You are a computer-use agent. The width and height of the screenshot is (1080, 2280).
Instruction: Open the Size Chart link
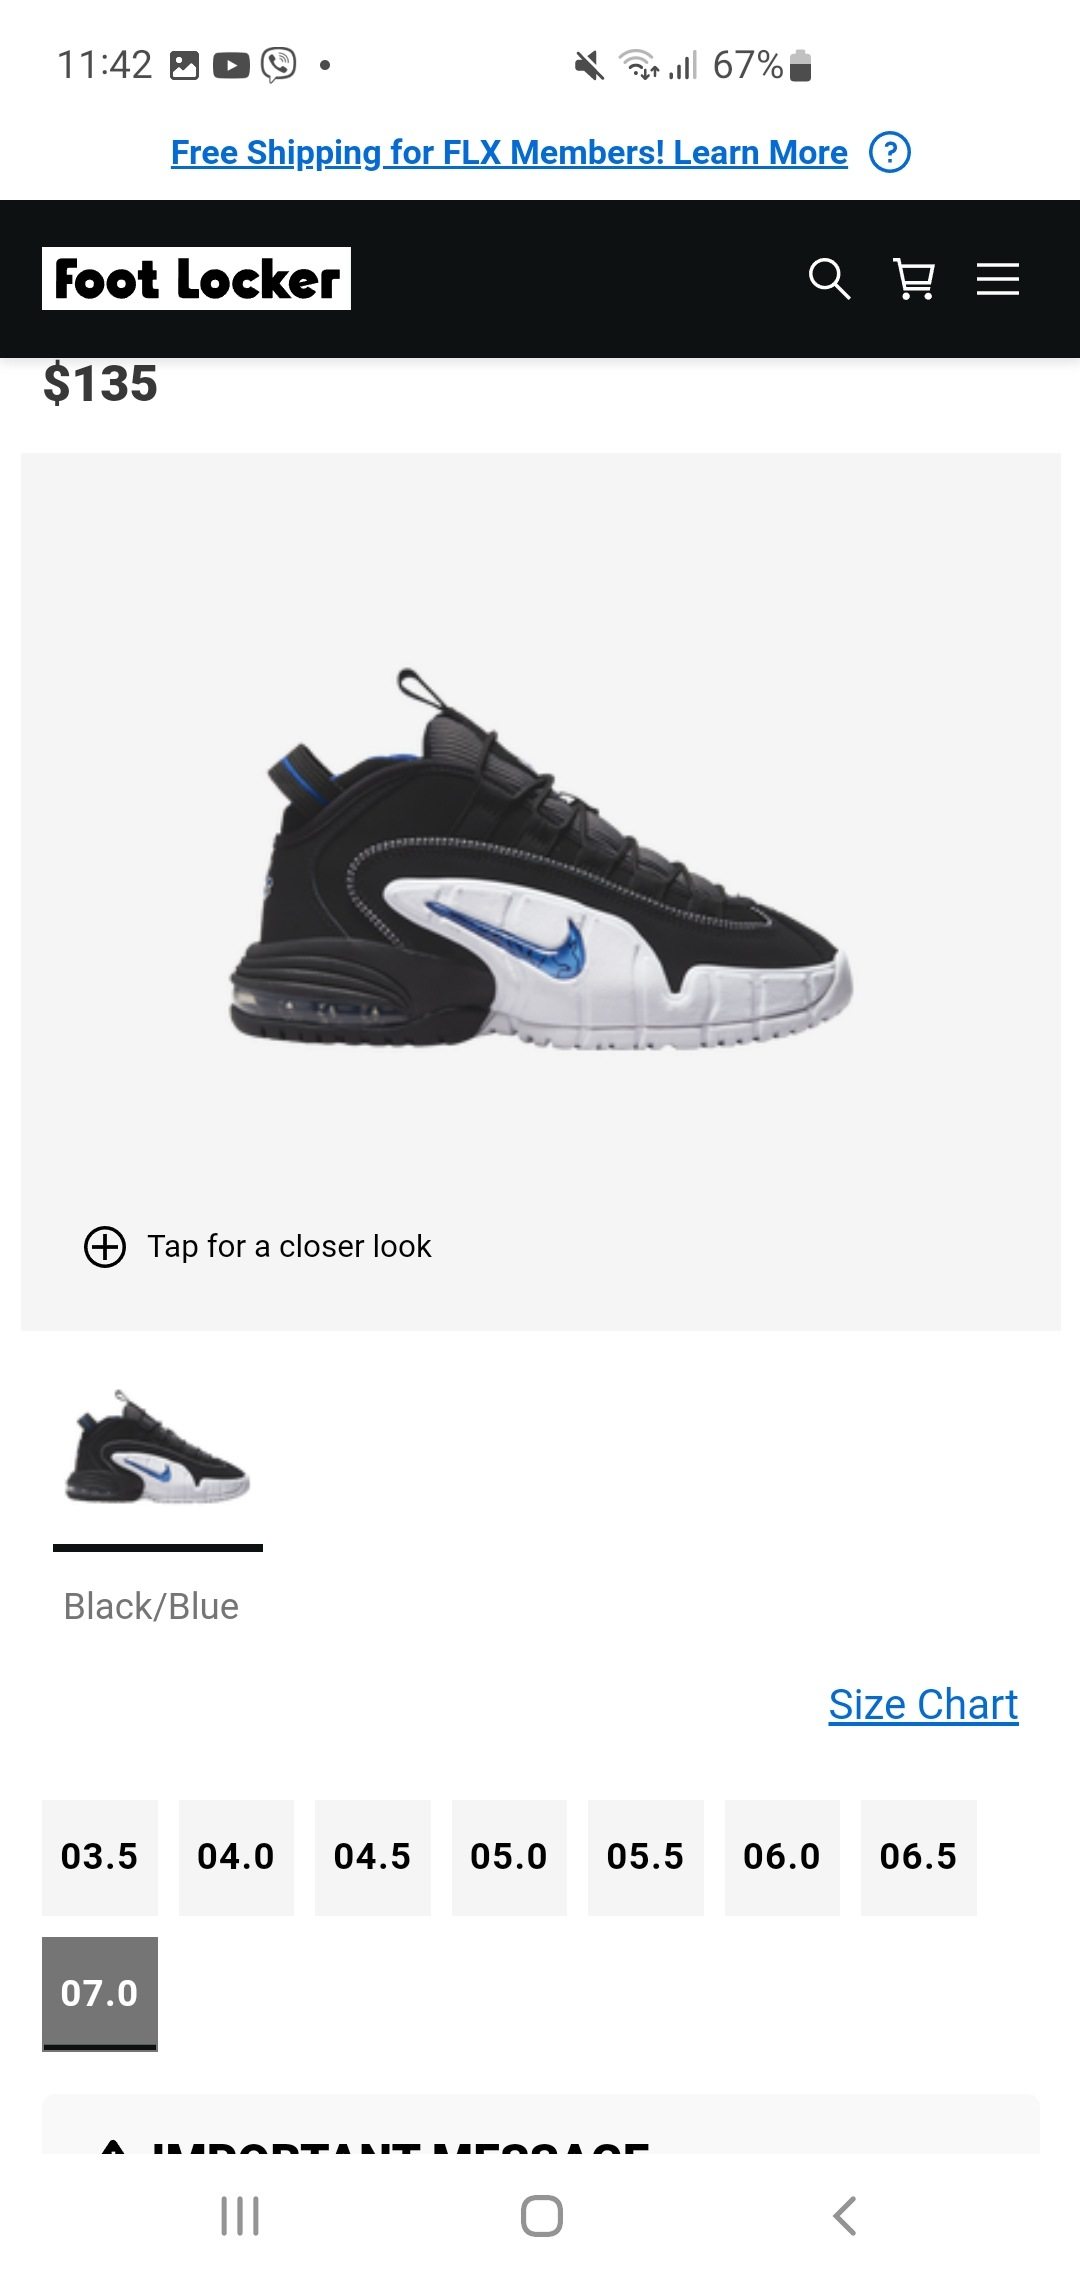923,1705
